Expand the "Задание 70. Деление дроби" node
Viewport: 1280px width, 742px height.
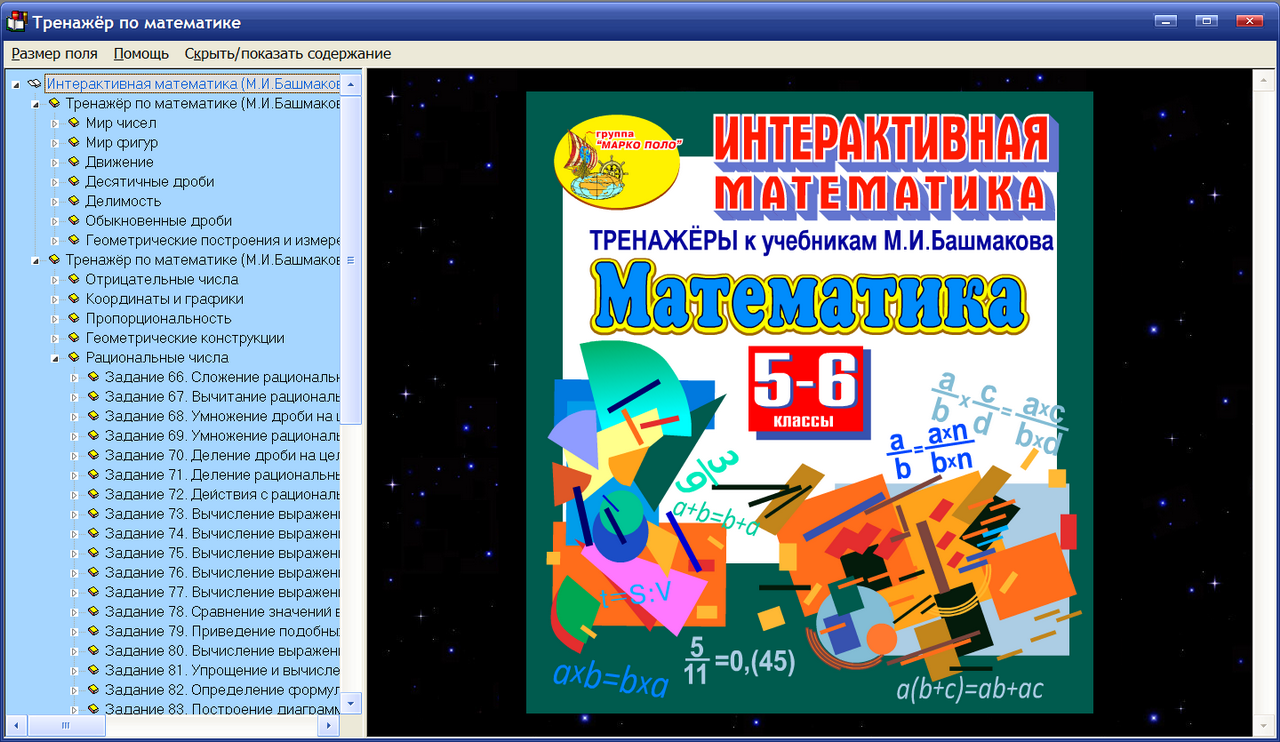coord(75,455)
